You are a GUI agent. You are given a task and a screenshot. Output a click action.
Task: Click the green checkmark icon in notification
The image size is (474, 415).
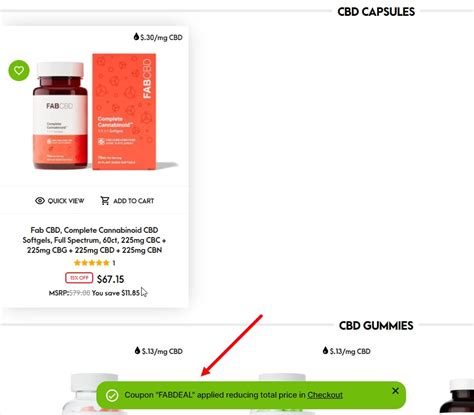pos(112,395)
